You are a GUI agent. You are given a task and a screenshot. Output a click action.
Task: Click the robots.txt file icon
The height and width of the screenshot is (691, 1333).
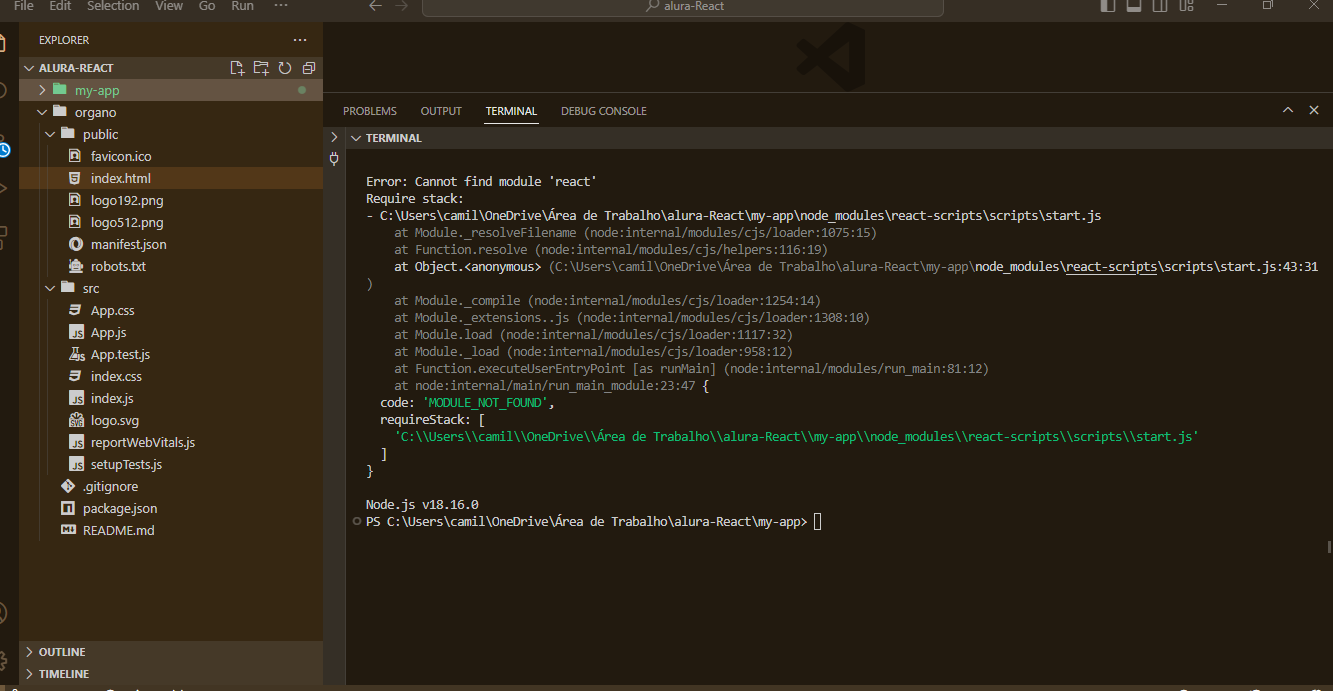coord(75,266)
